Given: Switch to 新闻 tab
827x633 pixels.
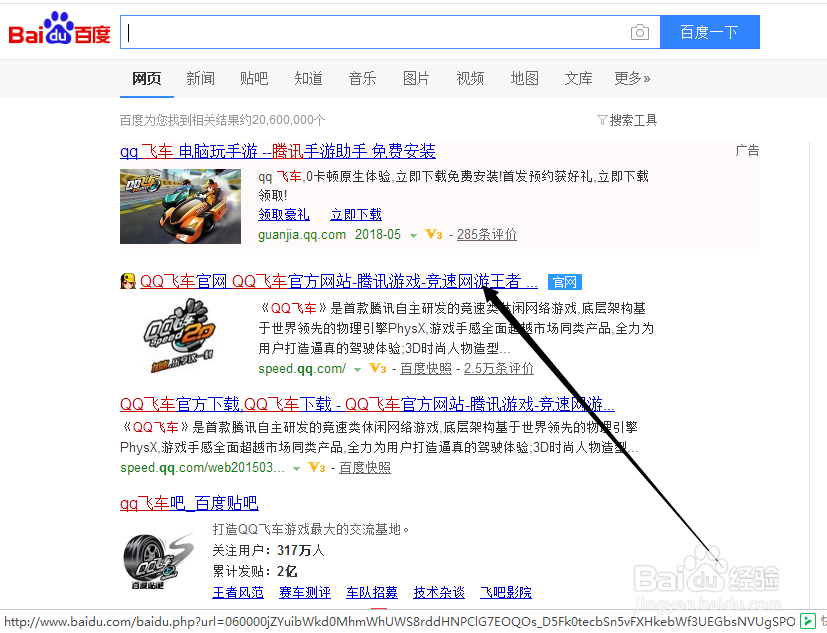Looking at the screenshot, I should point(200,79).
